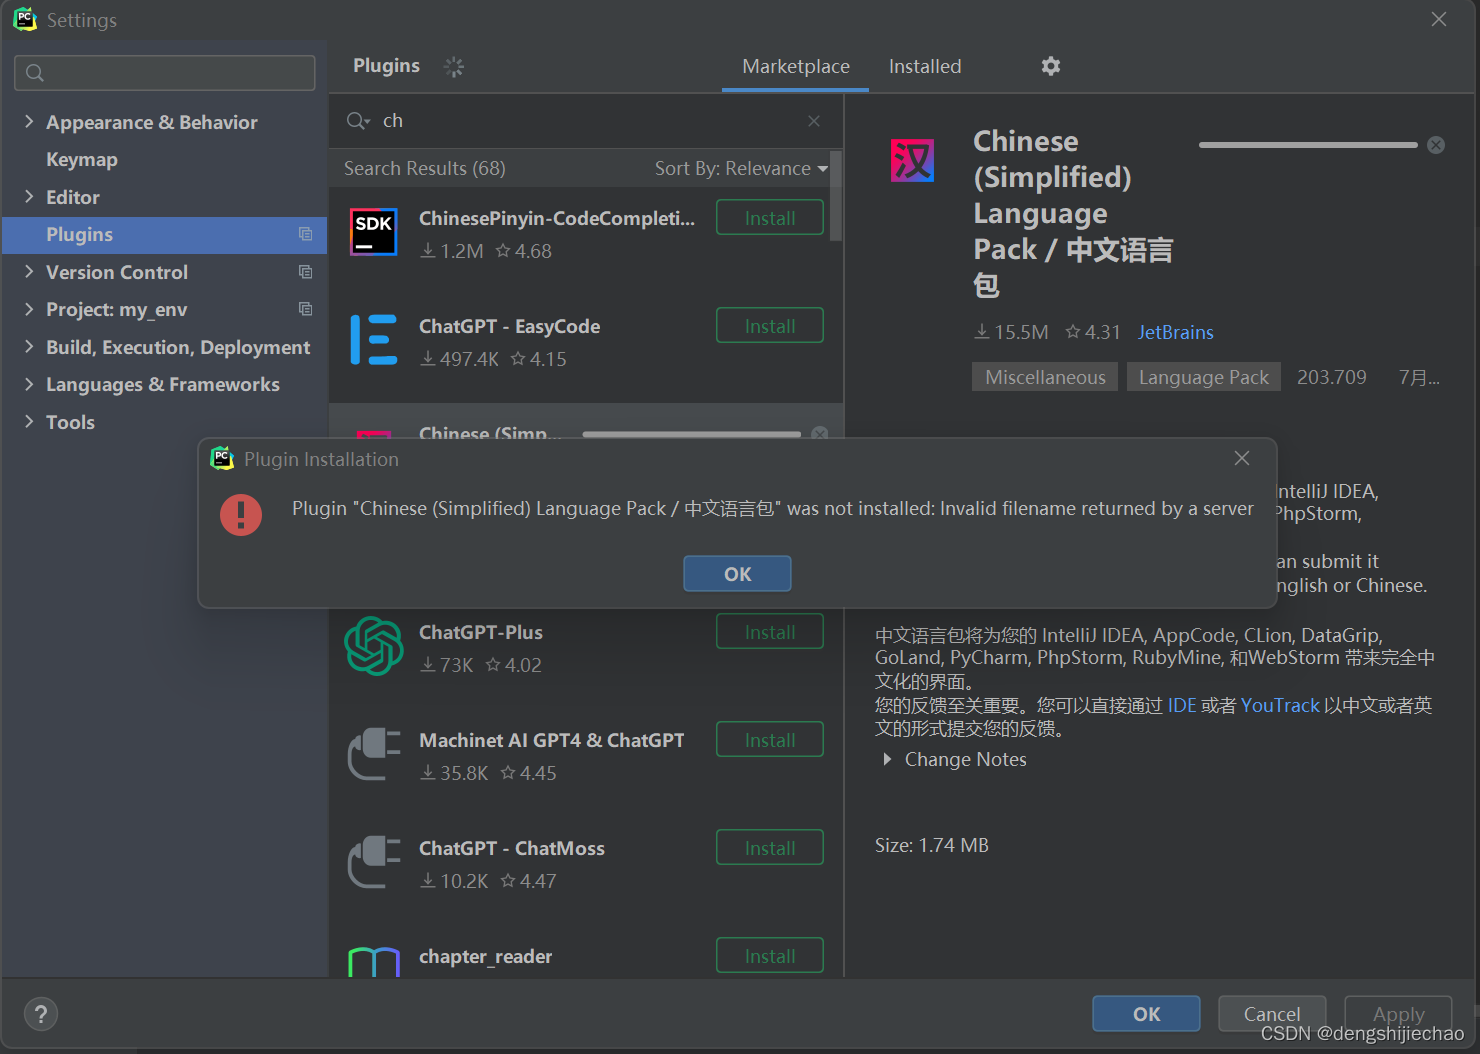Click the Chinese language pack logo in details

pyautogui.click(x=912, y=160)
